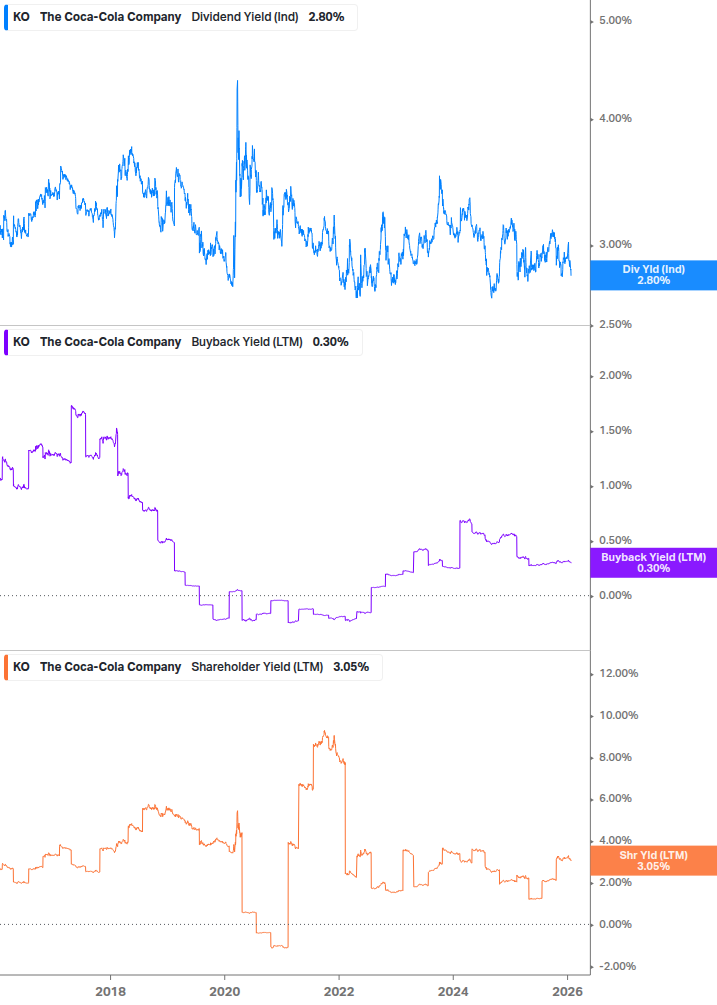Screen dimensions: 717x1005
Task: Click the blue Dividend Yield color swatch
Action: (7, 17)
